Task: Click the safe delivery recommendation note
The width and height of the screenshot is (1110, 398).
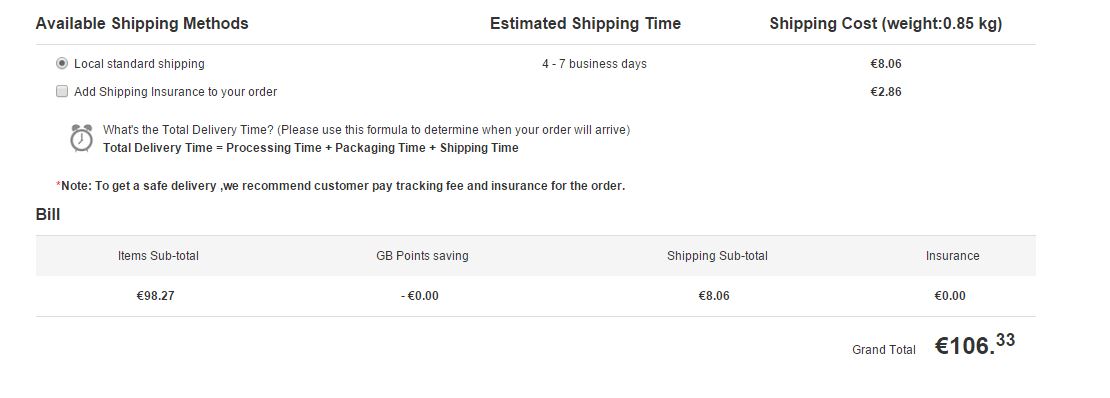Action: [341, 186]
